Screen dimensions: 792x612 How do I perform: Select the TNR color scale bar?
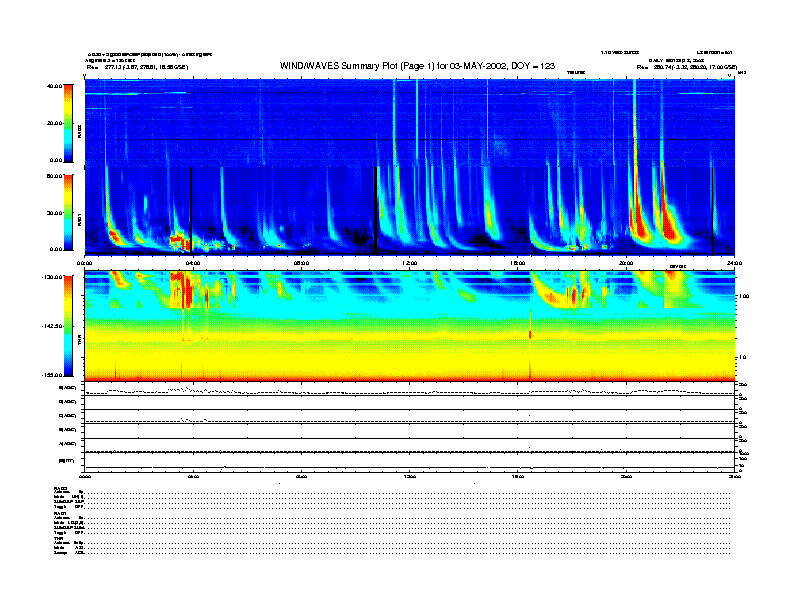pos(68,326)
